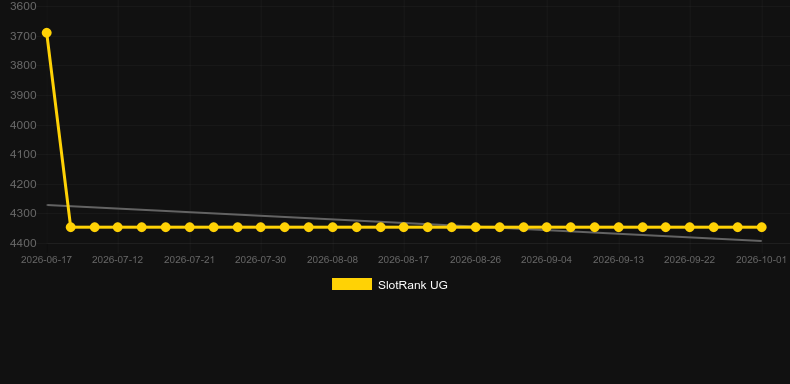Click the 2026-06-17 x-axis date label
The width and height of the screenshot is (790, 384).
coord(46,260)
